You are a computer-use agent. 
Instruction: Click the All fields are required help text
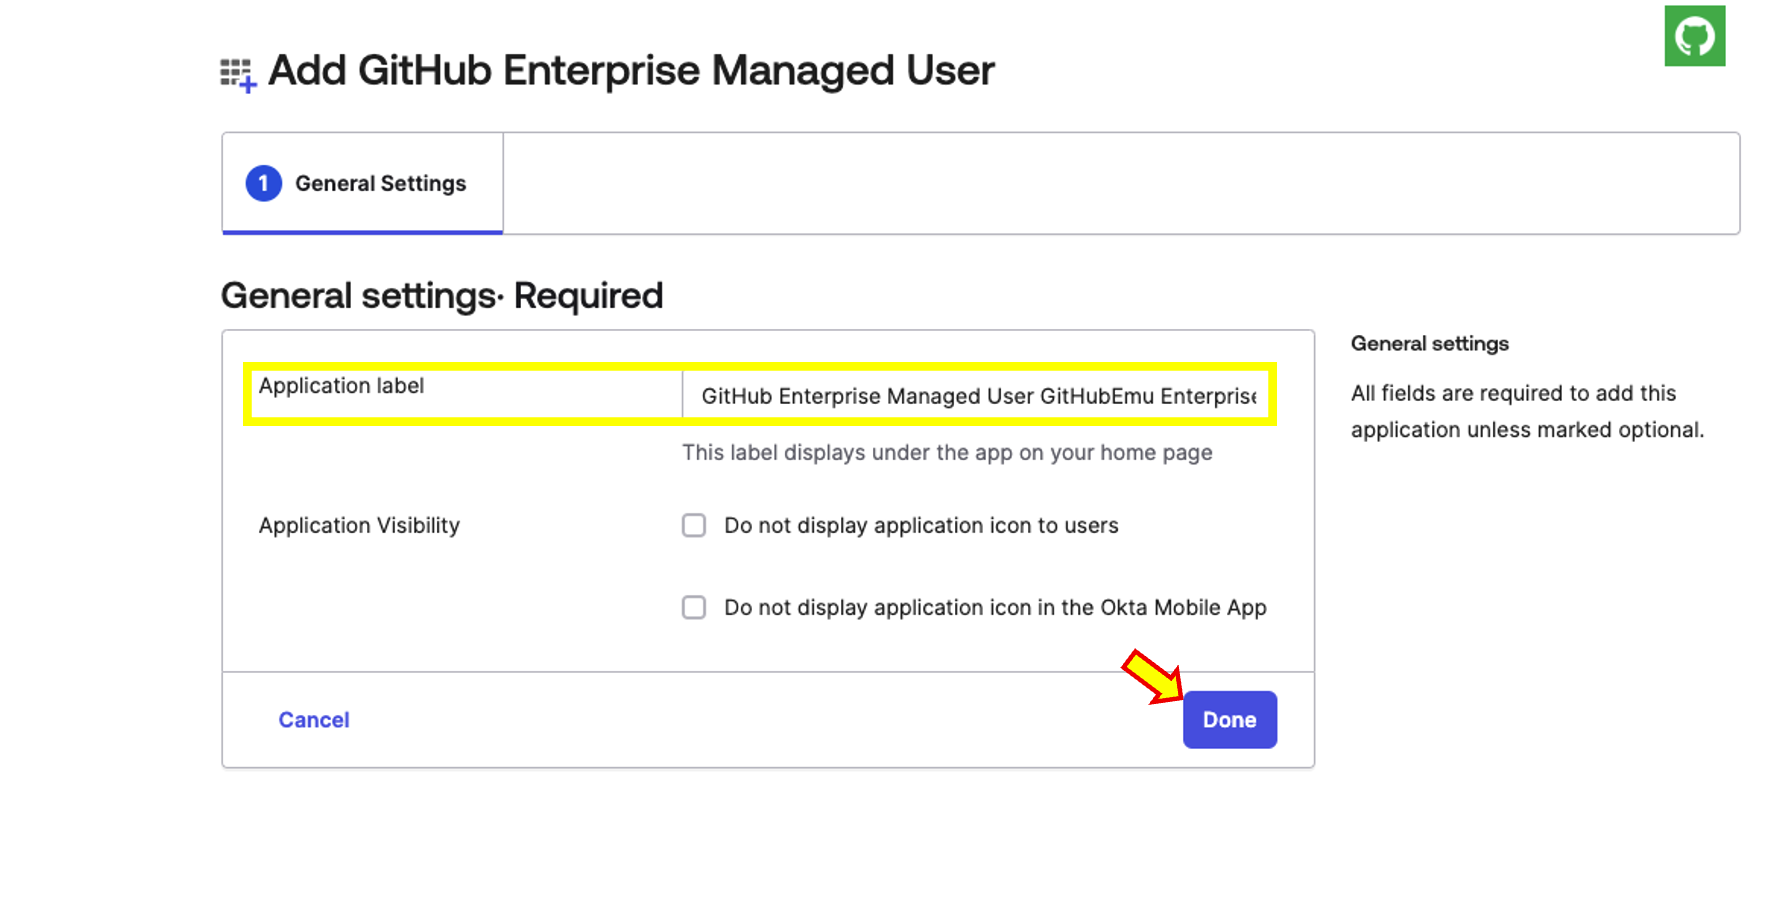1527,411
